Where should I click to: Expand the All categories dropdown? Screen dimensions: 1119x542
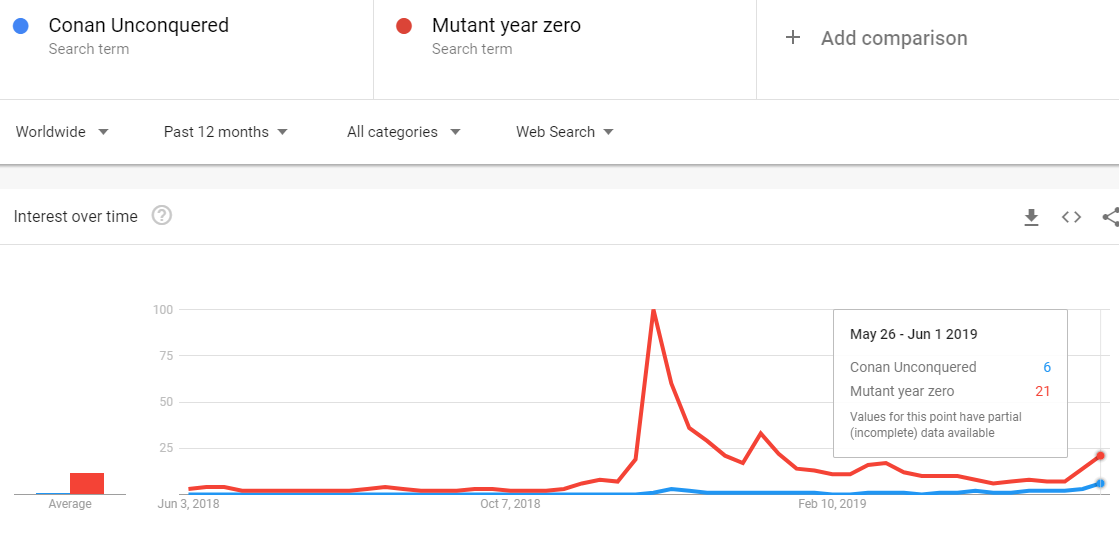click(x=404, y=132)
